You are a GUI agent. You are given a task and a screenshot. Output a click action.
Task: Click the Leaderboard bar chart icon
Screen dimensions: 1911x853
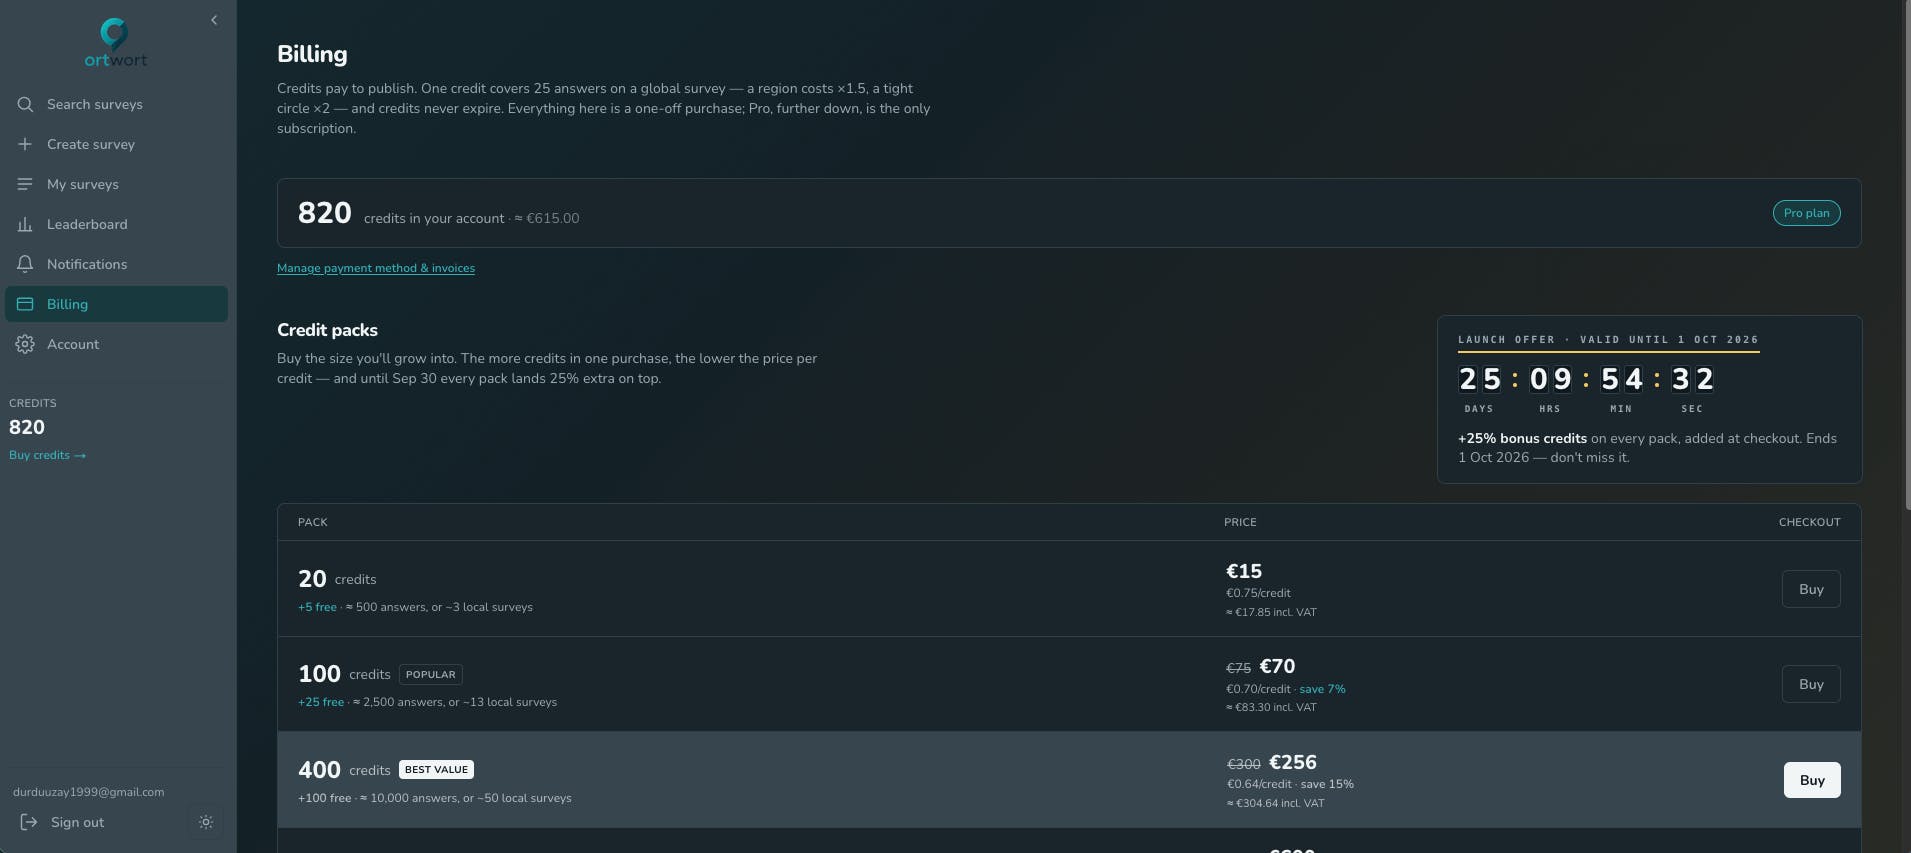click(25, 224)
